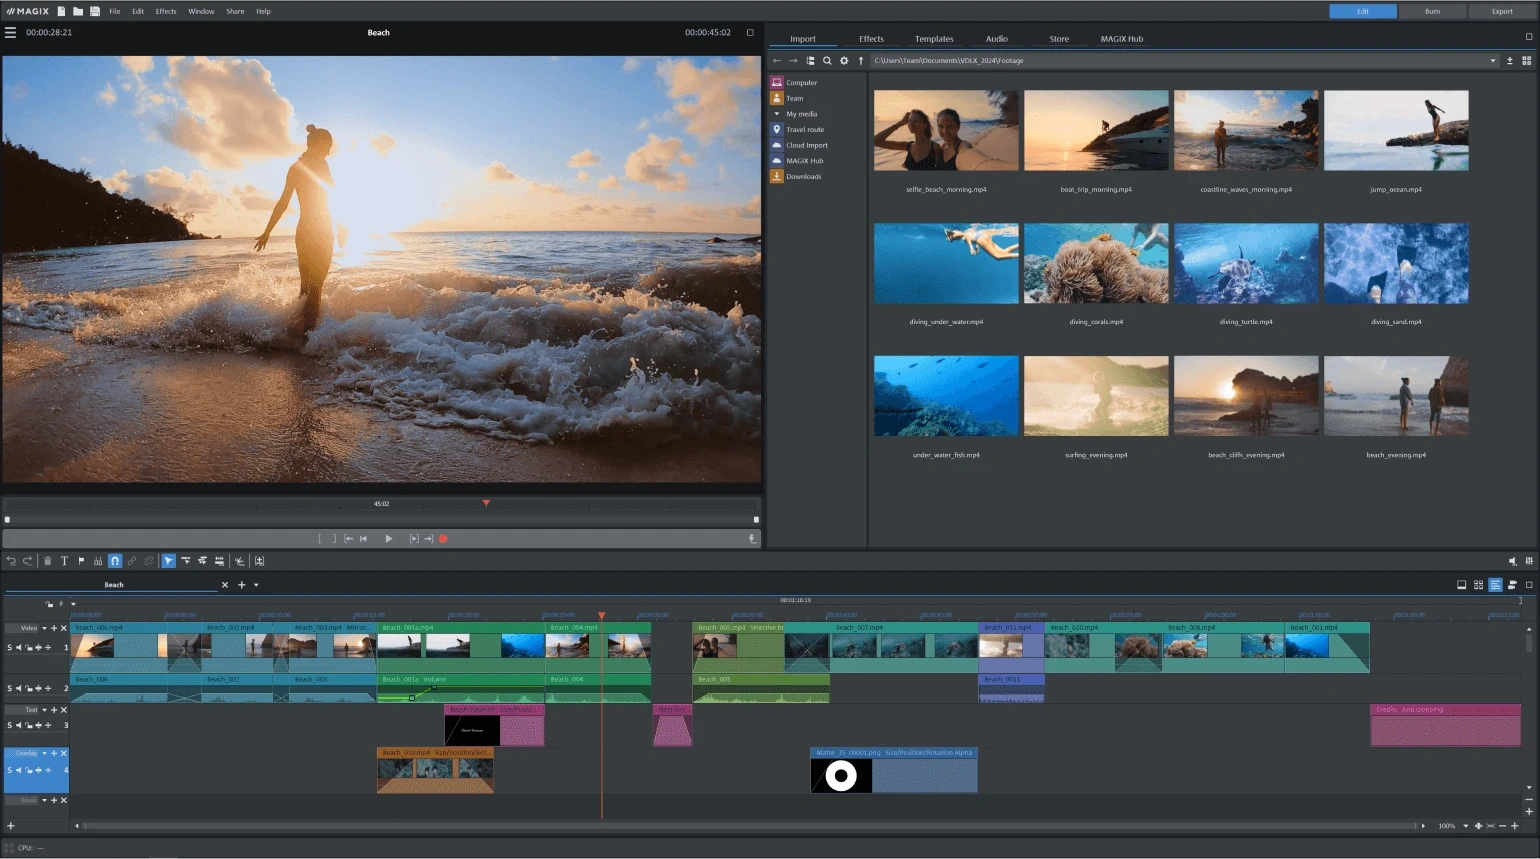Click the horizontal timeline scrollbar

(x=750, y=827)
